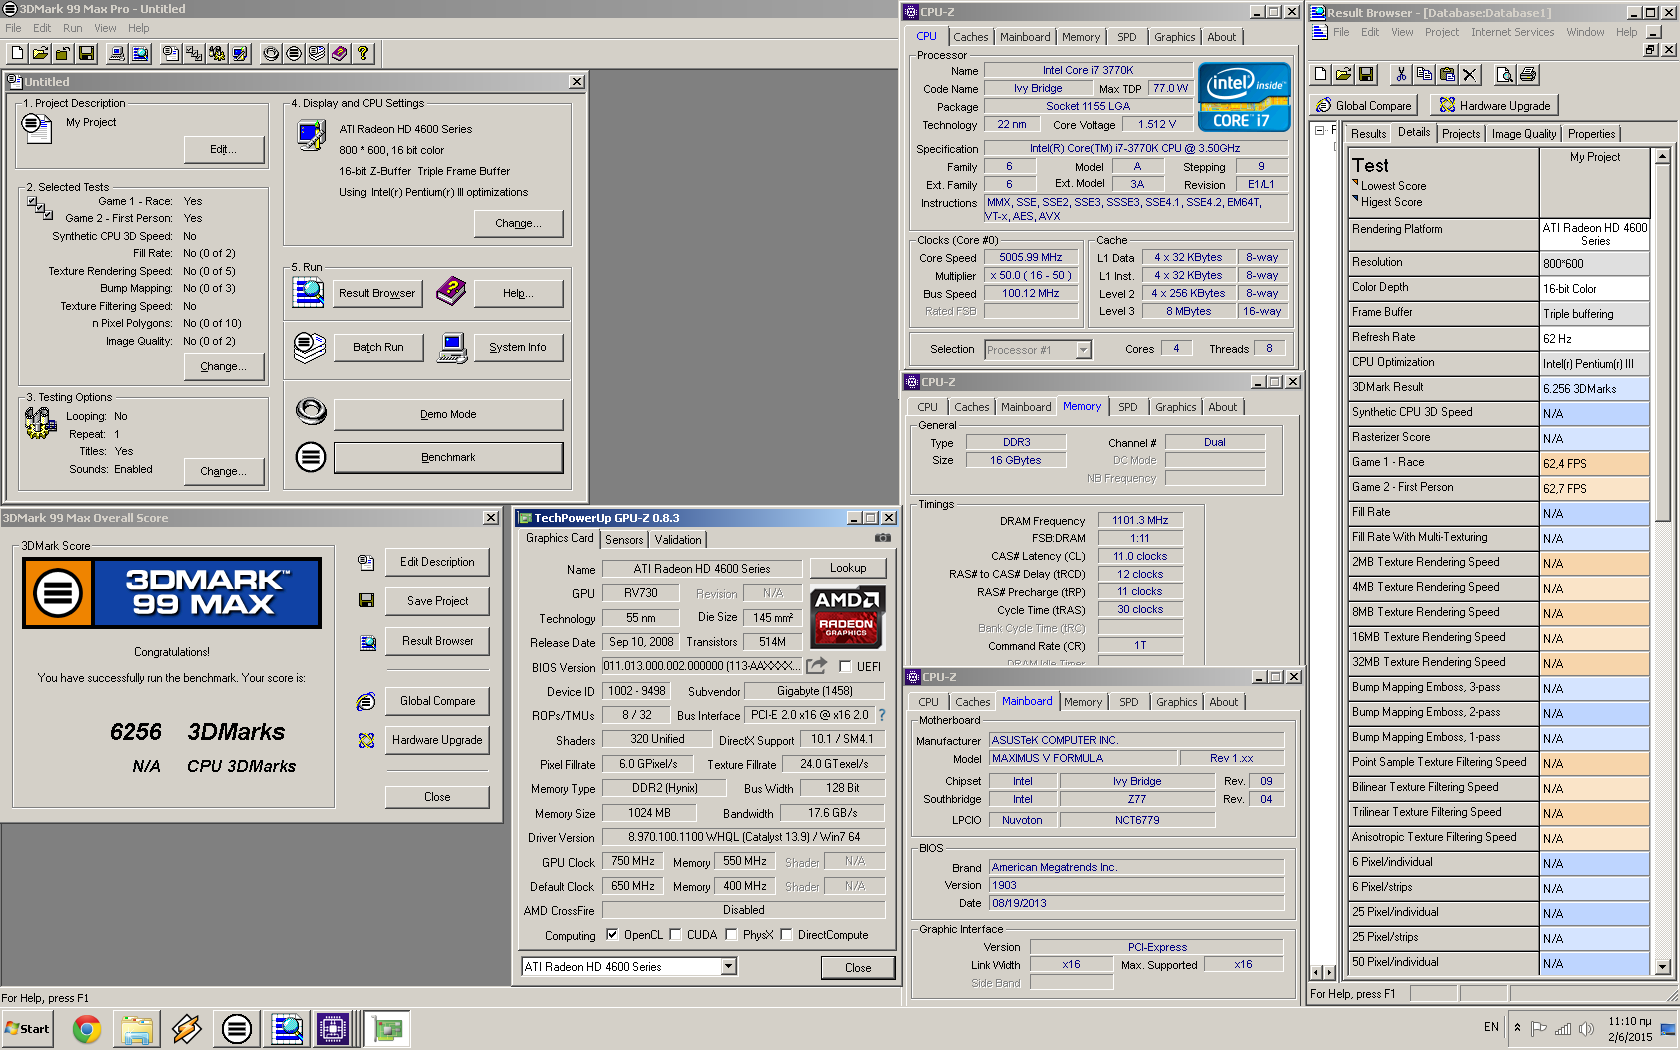Click System Info button in Run section
Image resolution: width=1680 pixels, height=1050 pixels.
coord(518,347)
